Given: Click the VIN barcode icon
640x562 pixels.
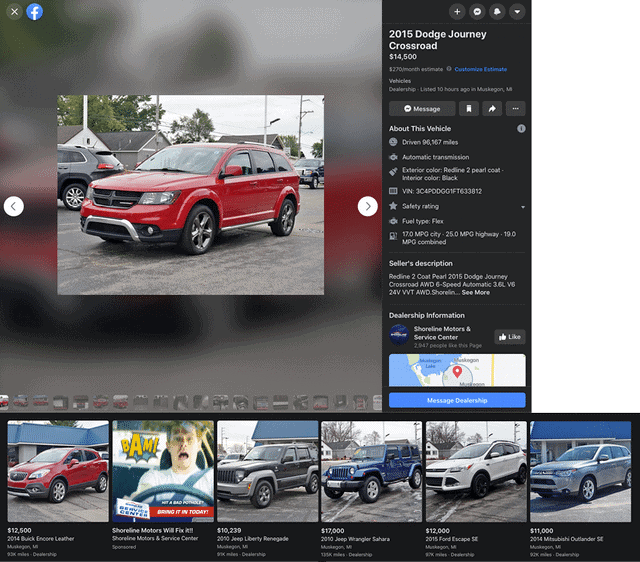Looking at the screenshot, I should point(393,191).
